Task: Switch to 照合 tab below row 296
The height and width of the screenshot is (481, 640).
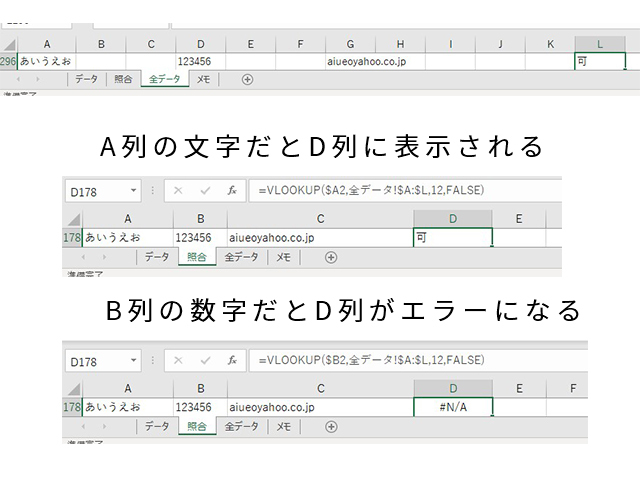Action: (x=123, y=79)
